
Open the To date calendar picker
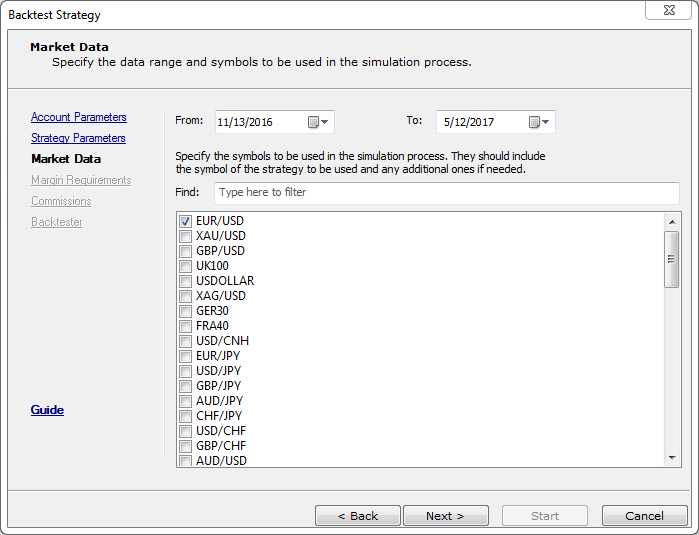tap(539, 122)
